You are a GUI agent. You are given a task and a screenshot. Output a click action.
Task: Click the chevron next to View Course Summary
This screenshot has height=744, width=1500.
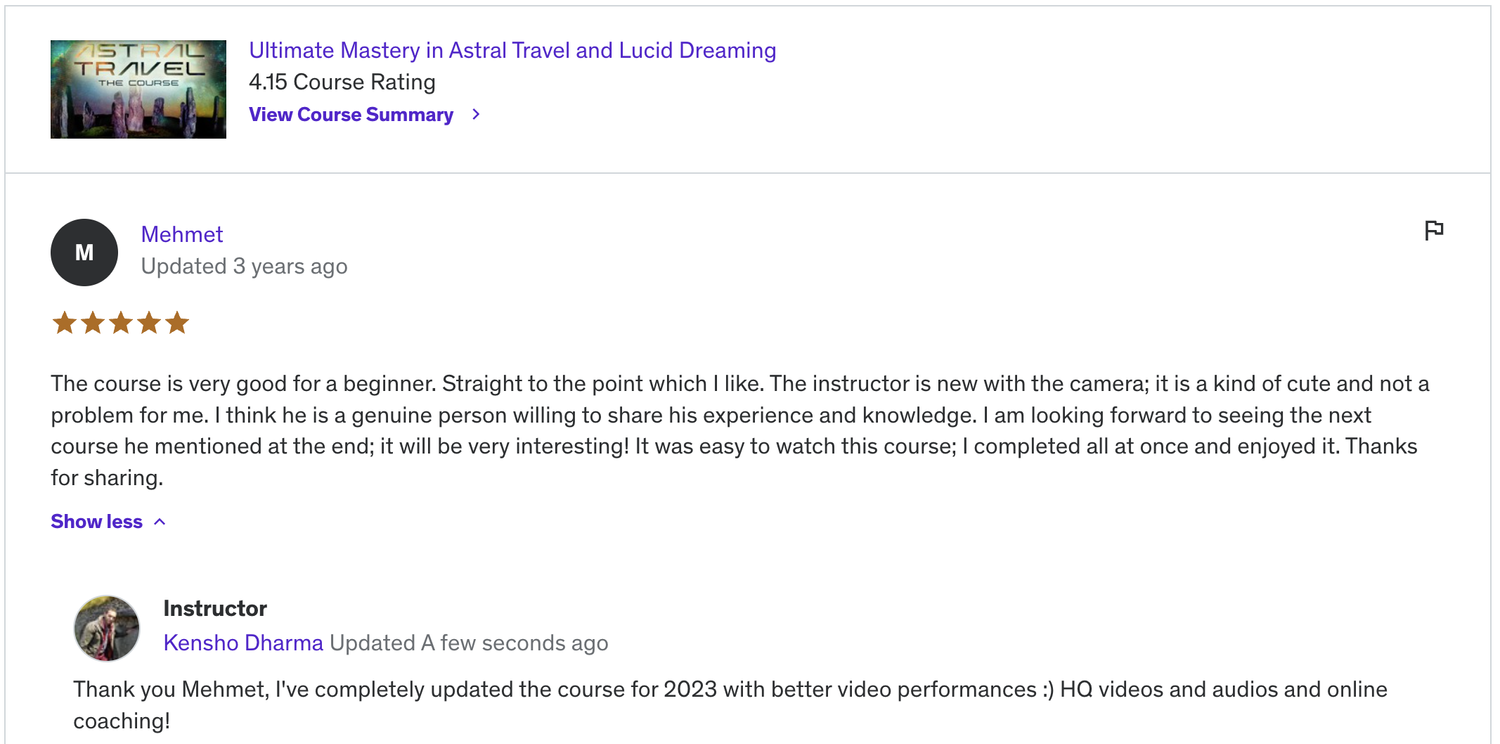point(476,114)
